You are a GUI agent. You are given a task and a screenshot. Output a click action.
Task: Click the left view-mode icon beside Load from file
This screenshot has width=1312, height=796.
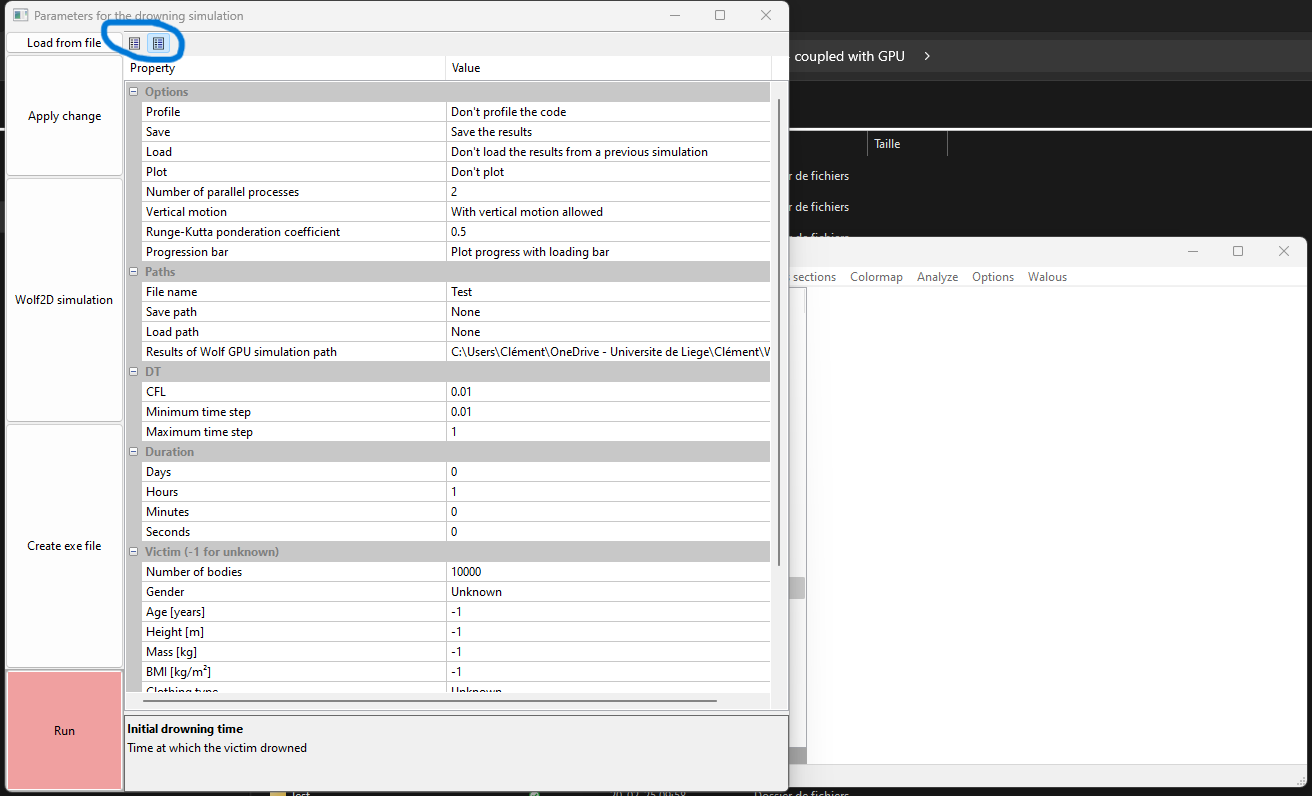pos(135,43)
